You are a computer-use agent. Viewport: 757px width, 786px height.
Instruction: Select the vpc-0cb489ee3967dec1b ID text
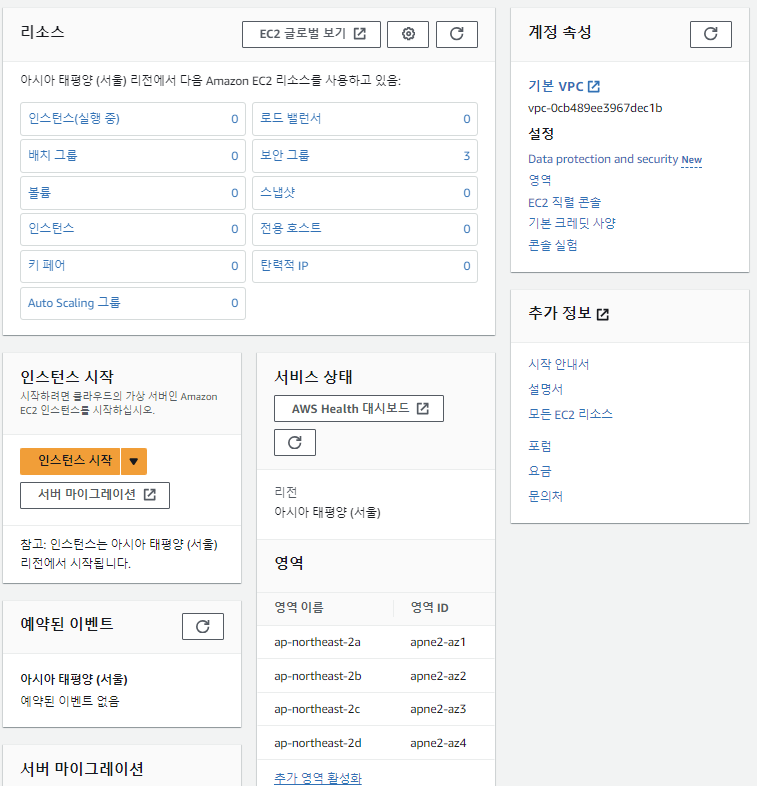tap(595, 108)
